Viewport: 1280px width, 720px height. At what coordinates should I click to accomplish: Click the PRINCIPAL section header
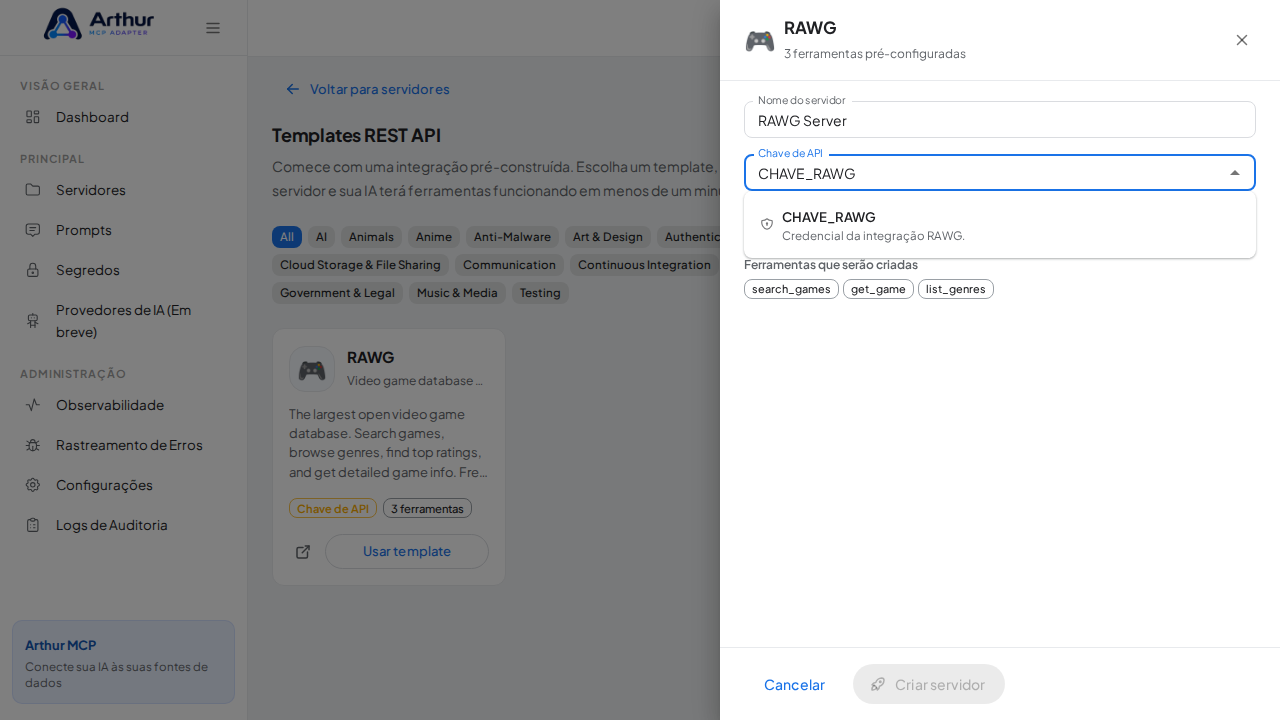(52, 159)
